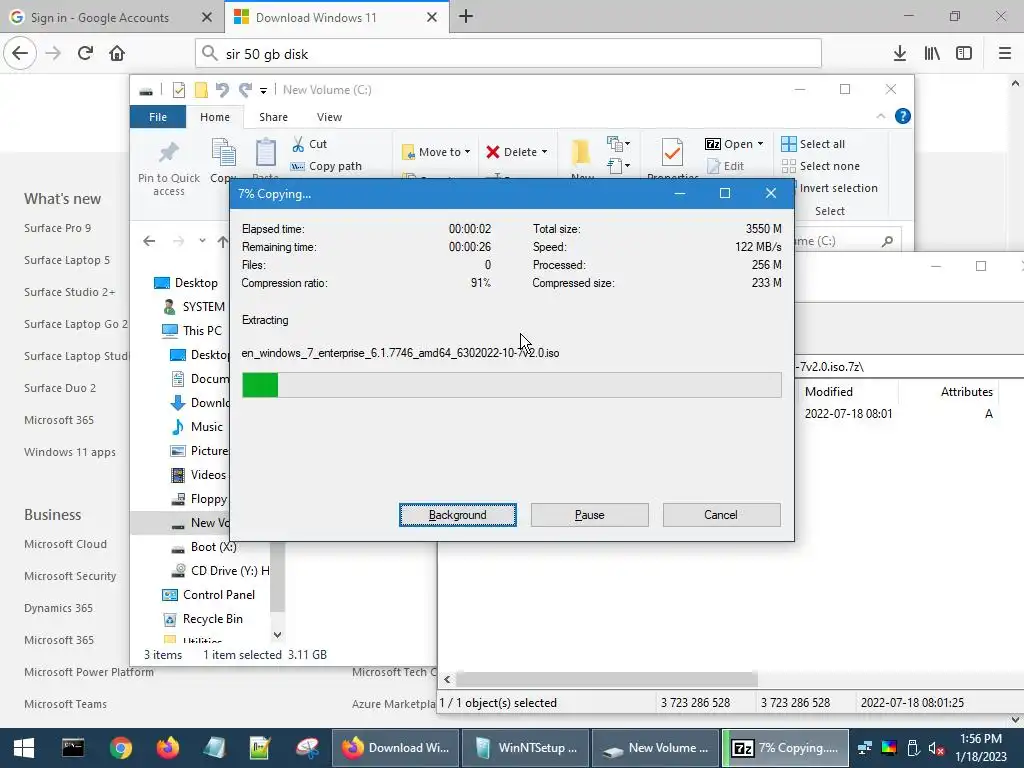This screenshot has width=1024, height=768.
Task: Click search icon in Explorer search box
Action: [887, 241]
